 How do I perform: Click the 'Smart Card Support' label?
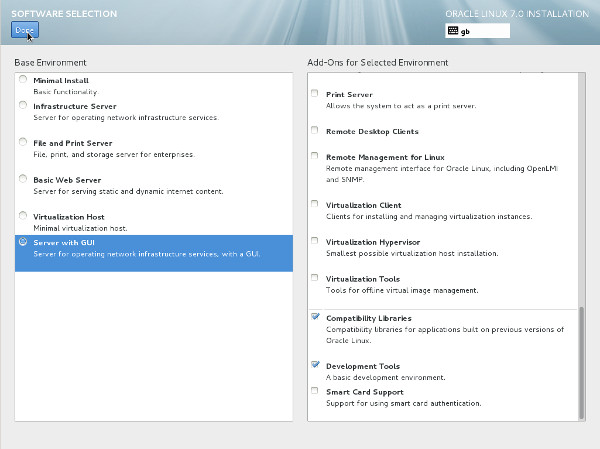[365, 392]
